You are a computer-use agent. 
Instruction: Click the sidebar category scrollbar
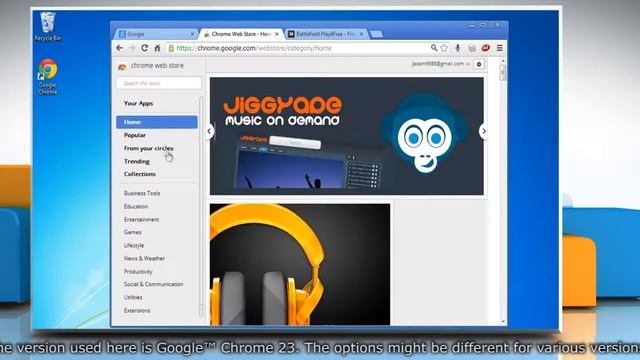201,206
